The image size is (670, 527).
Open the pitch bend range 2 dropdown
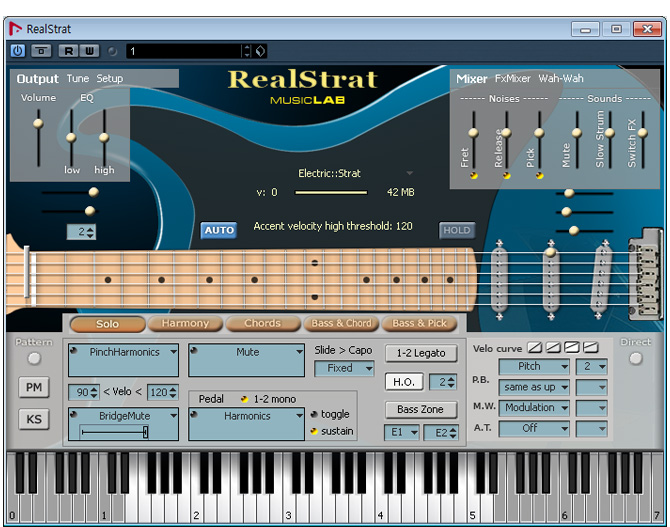point(591,366)
